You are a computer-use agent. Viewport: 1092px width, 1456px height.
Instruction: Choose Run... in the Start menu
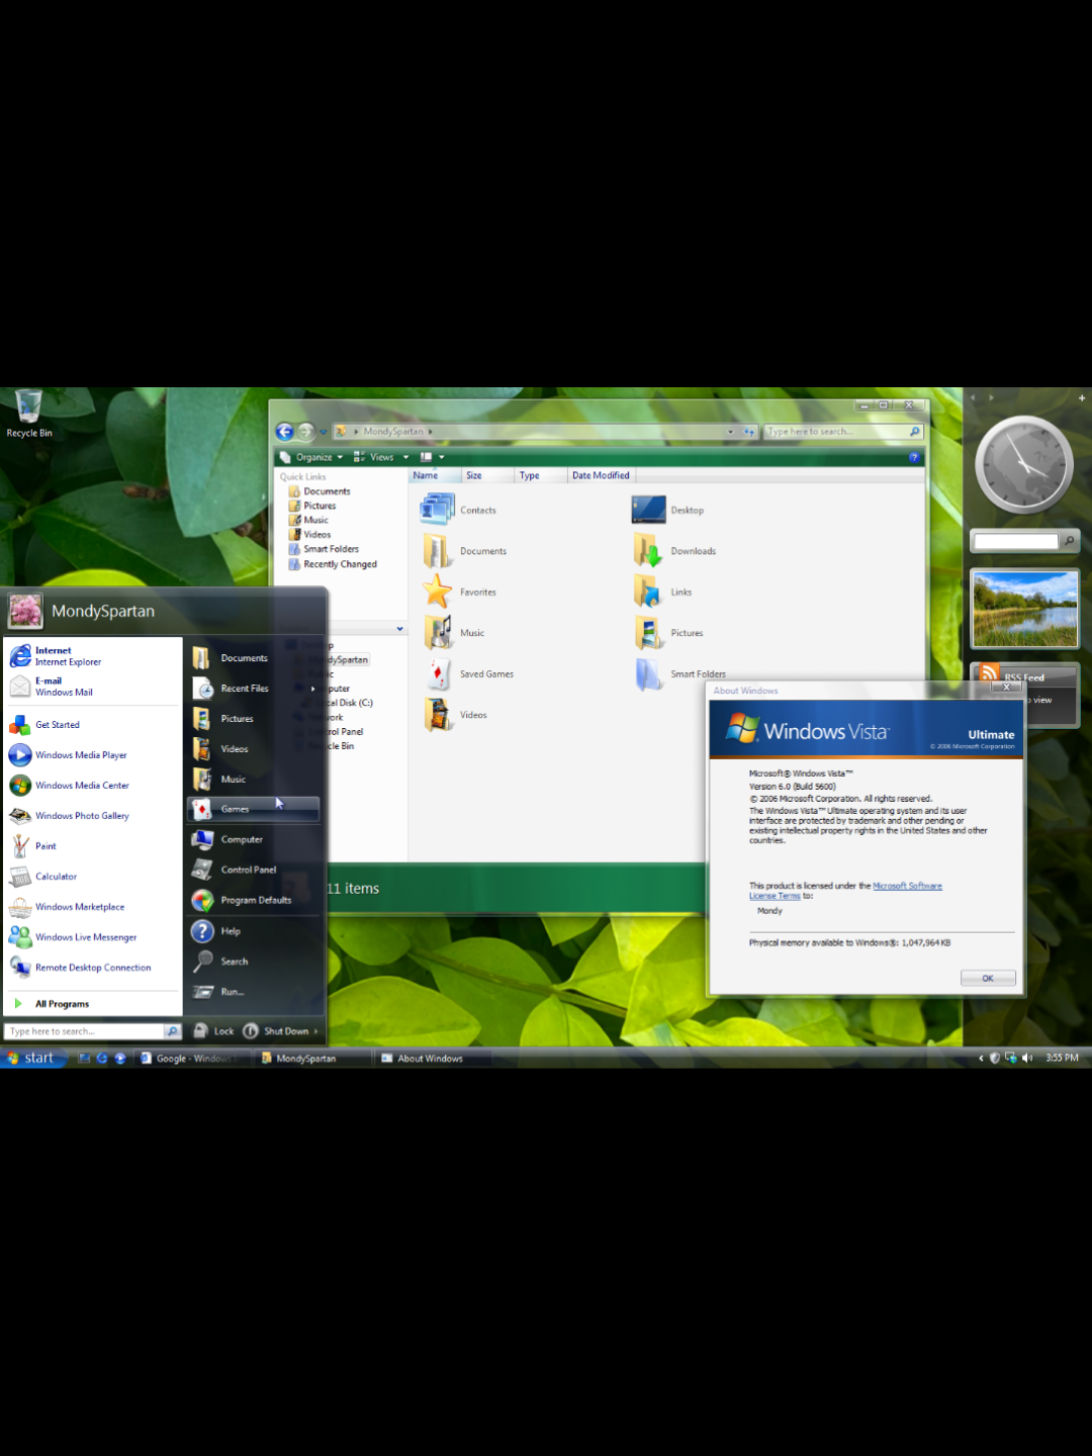click(x=254, y=991)
